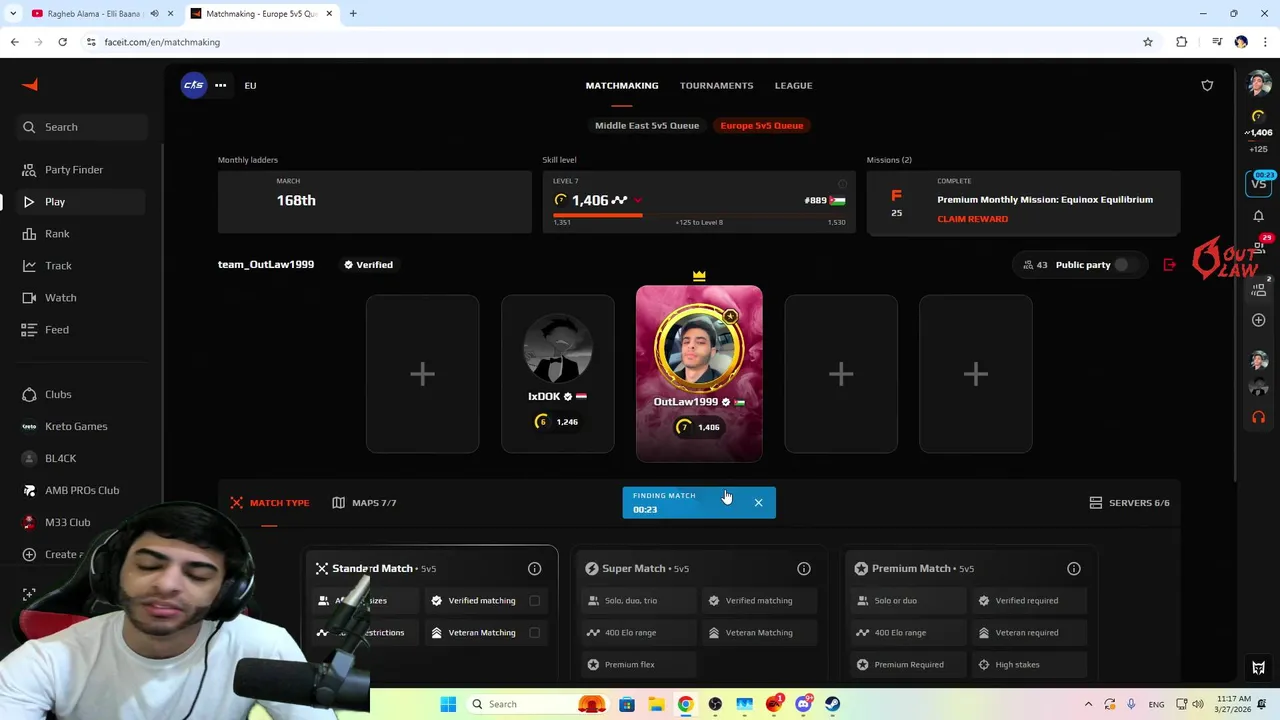
Task: Expand the Maps 7/7 selector
Action: 364,503
